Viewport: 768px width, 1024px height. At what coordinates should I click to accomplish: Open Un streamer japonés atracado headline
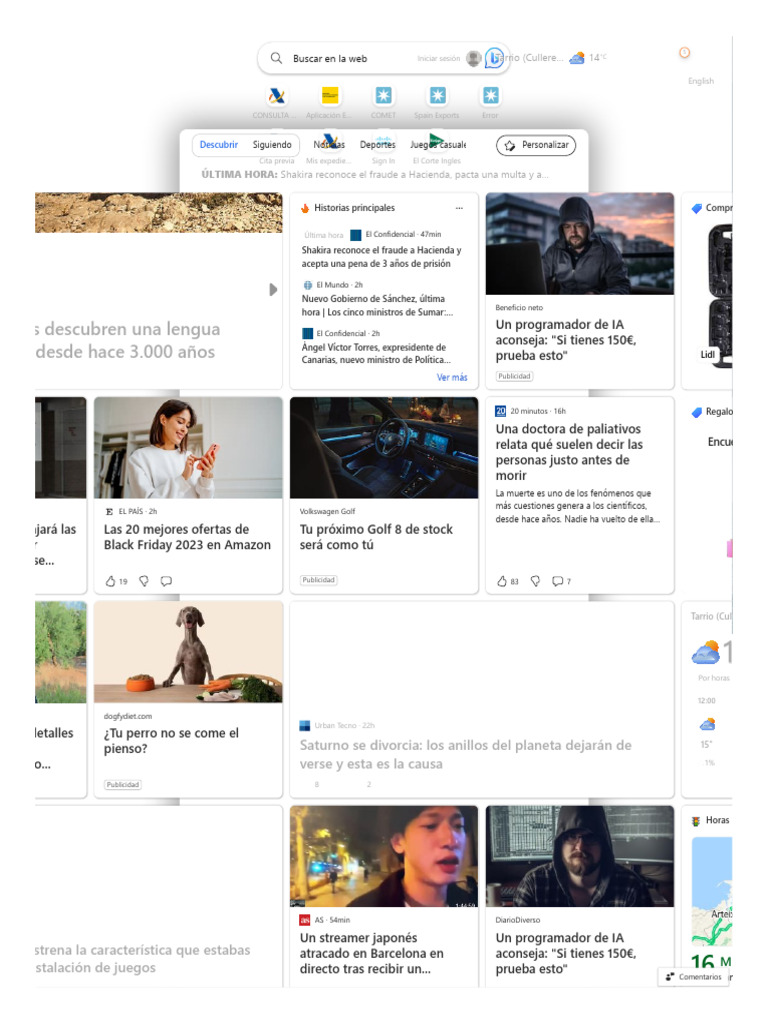[x=372, y=954]
